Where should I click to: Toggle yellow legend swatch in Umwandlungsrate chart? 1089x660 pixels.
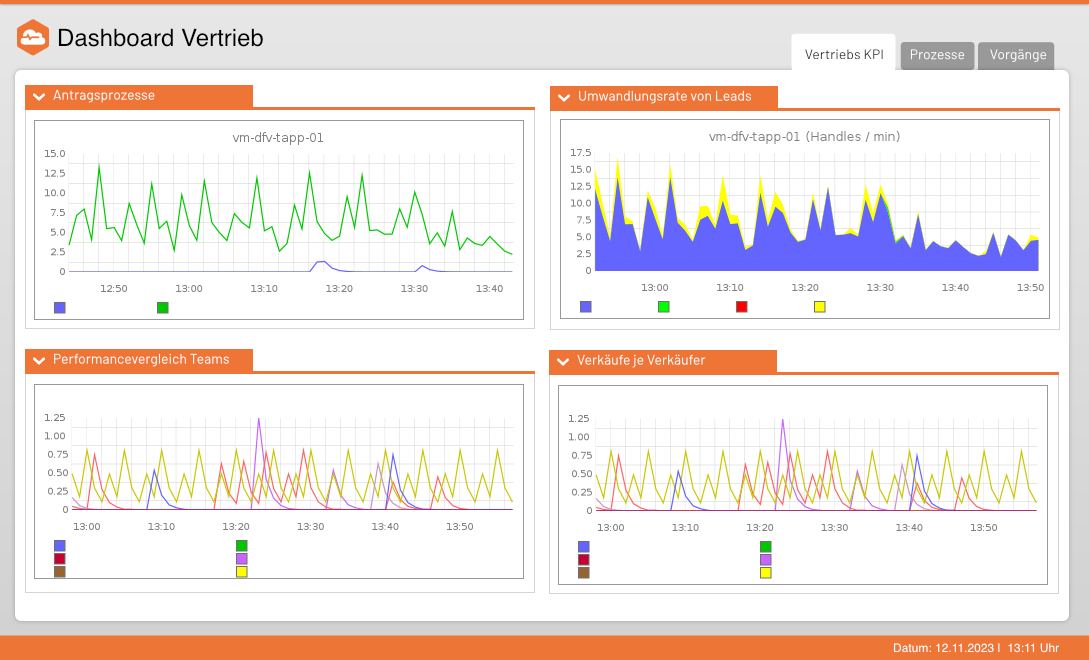[x=820, y=306]
